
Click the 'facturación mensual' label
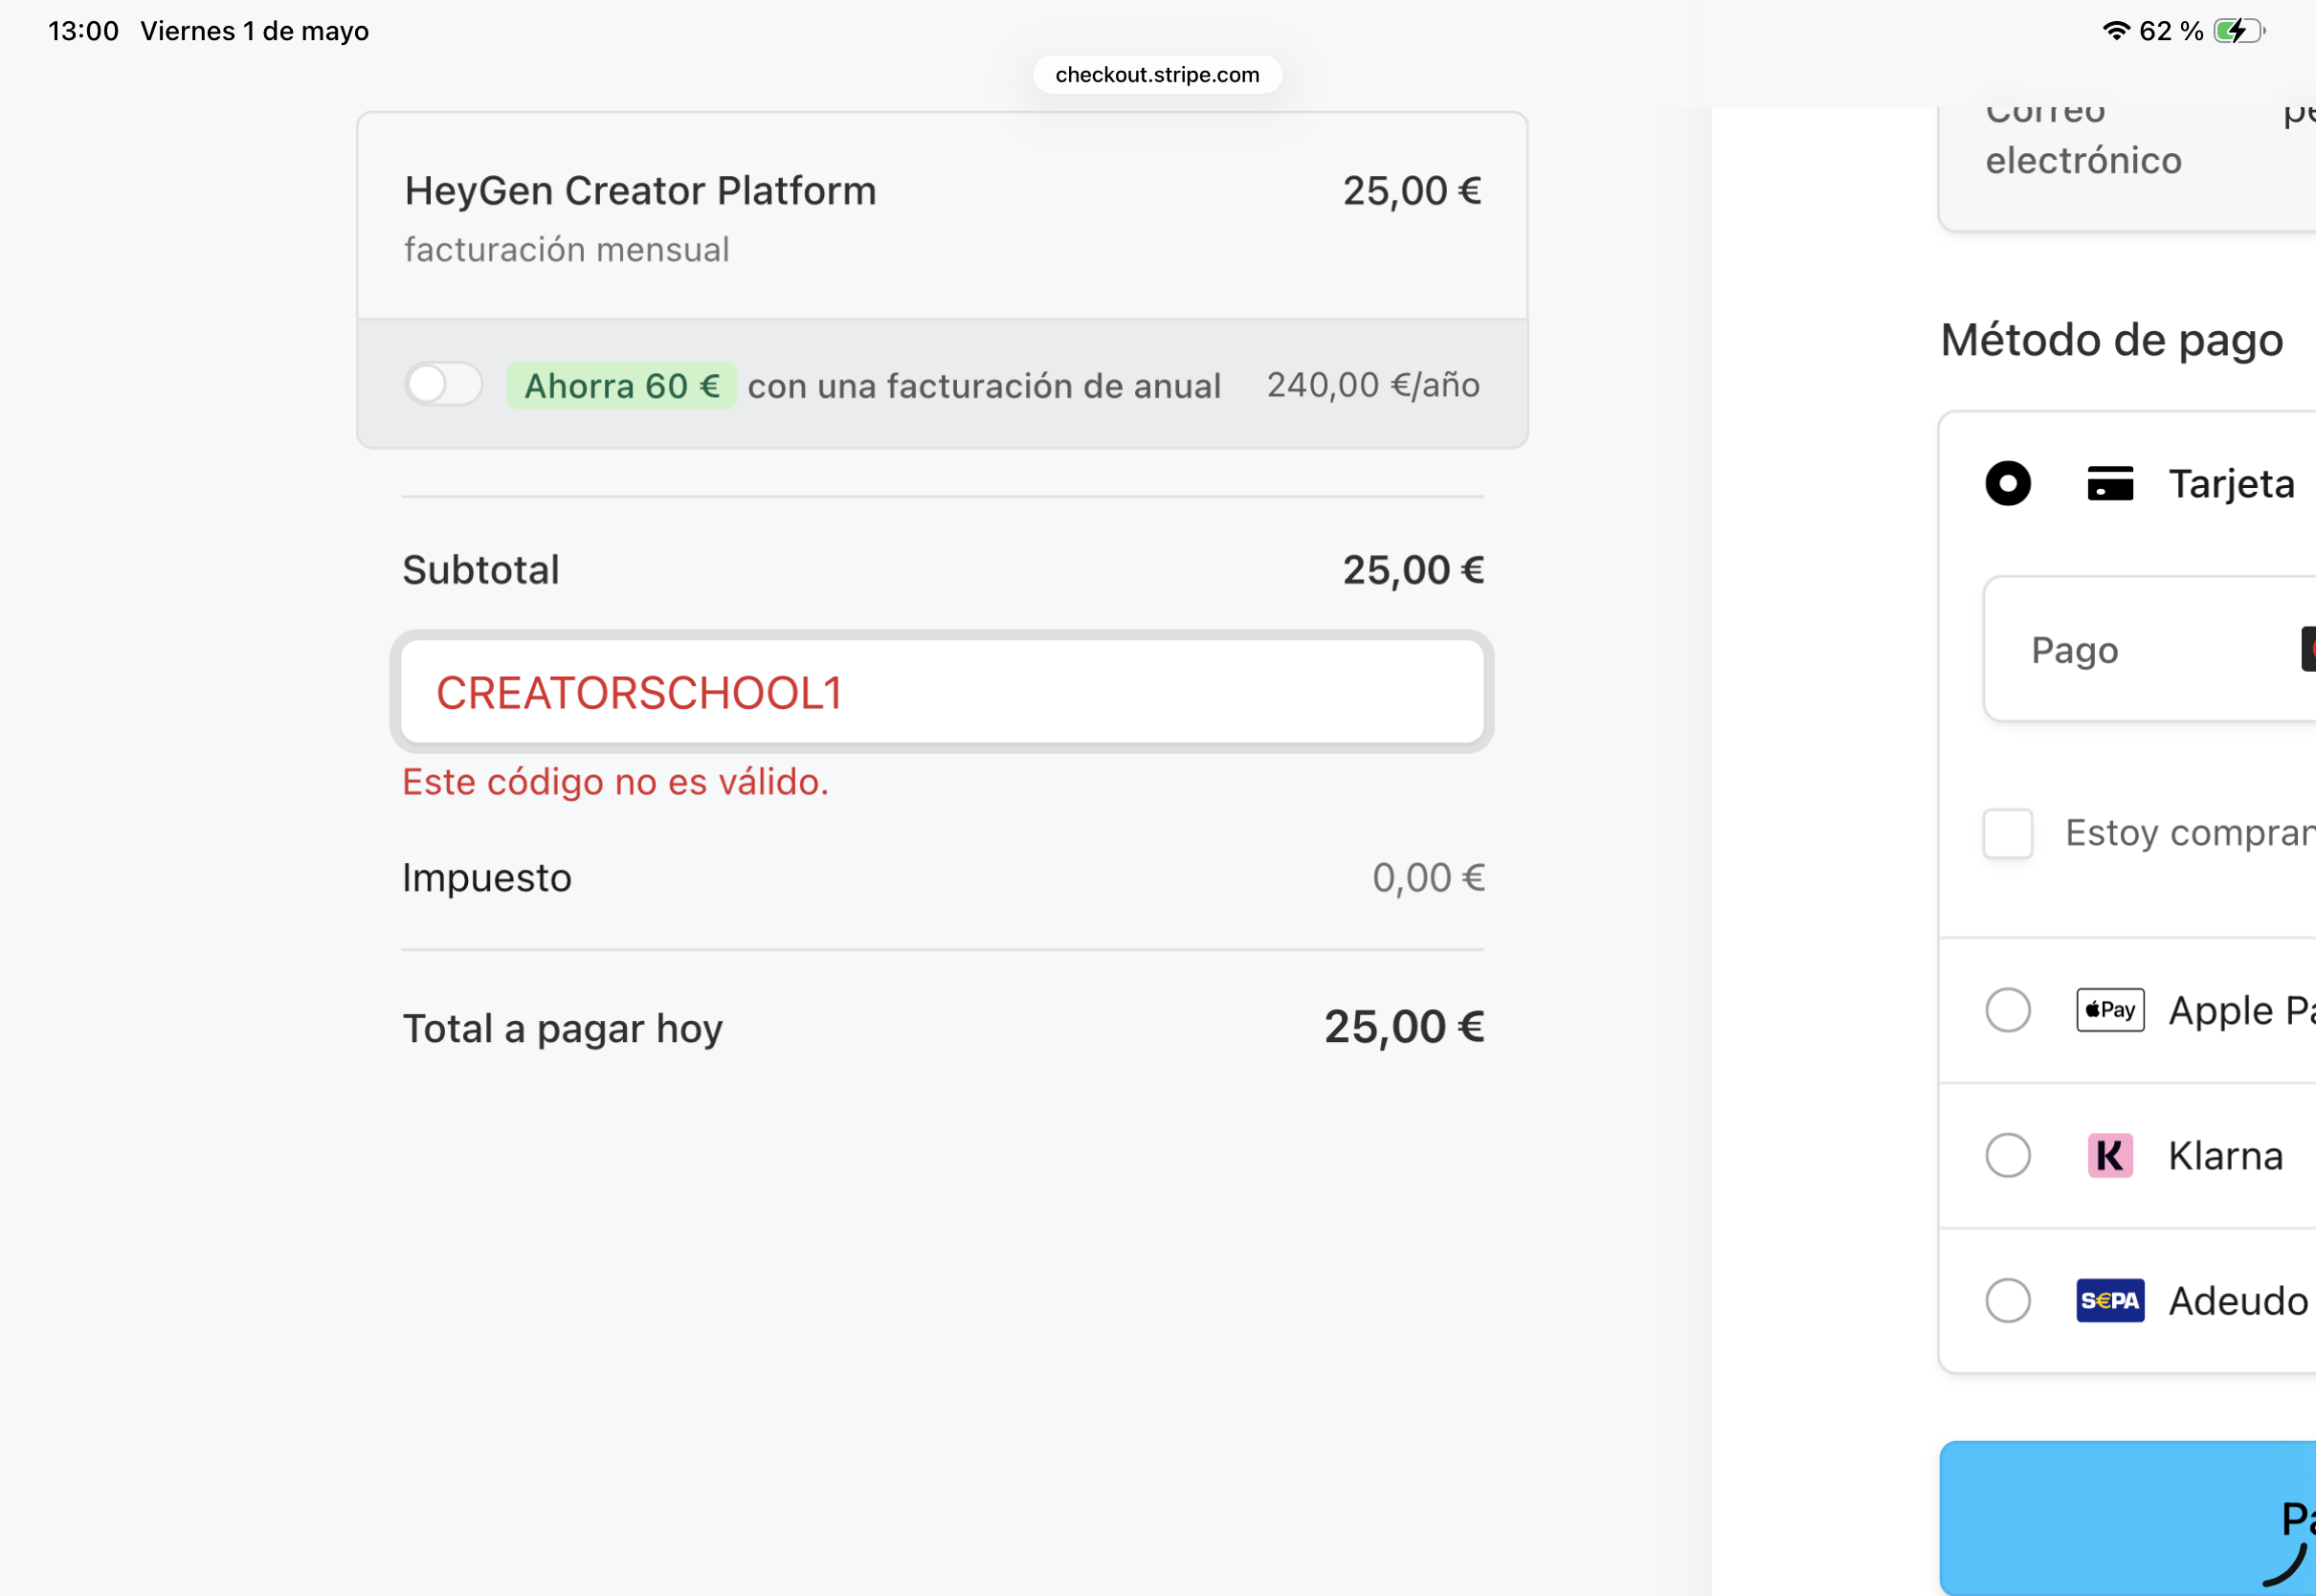(566, 249)
